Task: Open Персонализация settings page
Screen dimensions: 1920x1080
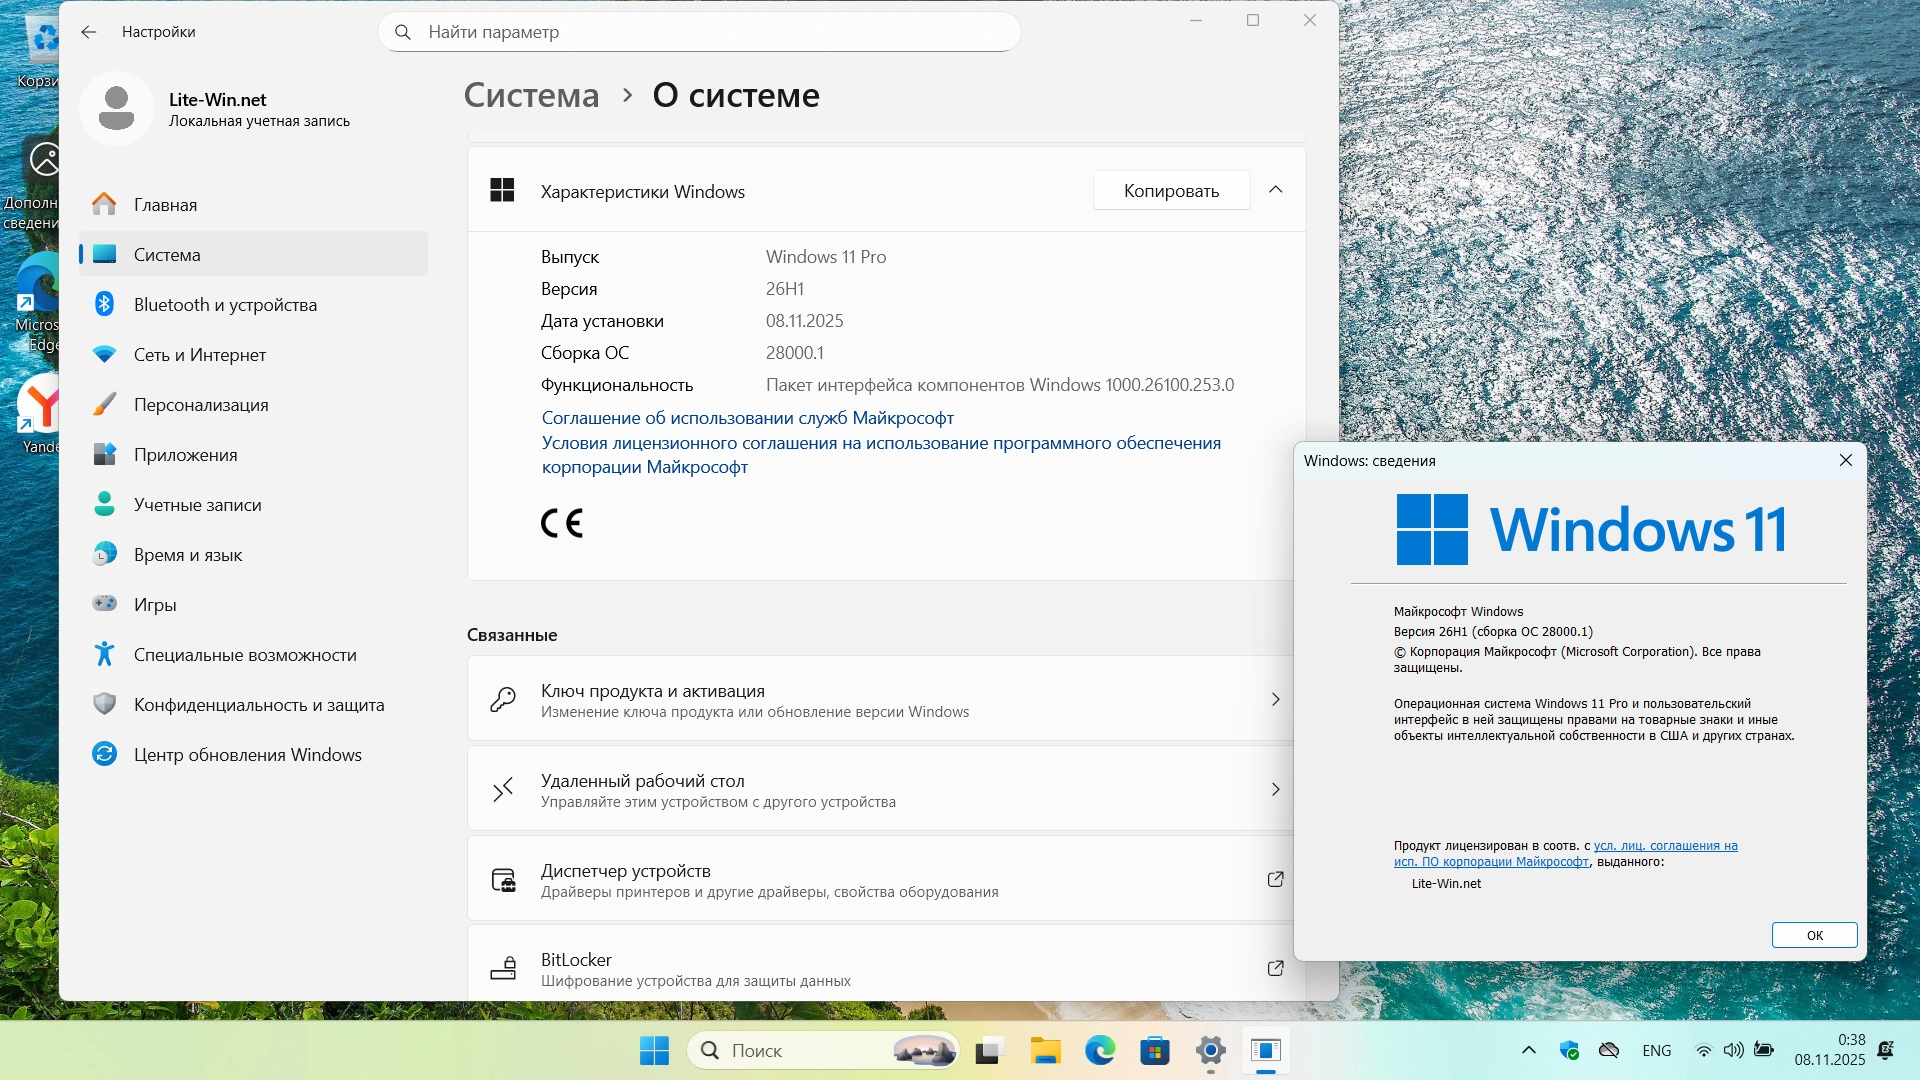Action: (x=201, y=405)
